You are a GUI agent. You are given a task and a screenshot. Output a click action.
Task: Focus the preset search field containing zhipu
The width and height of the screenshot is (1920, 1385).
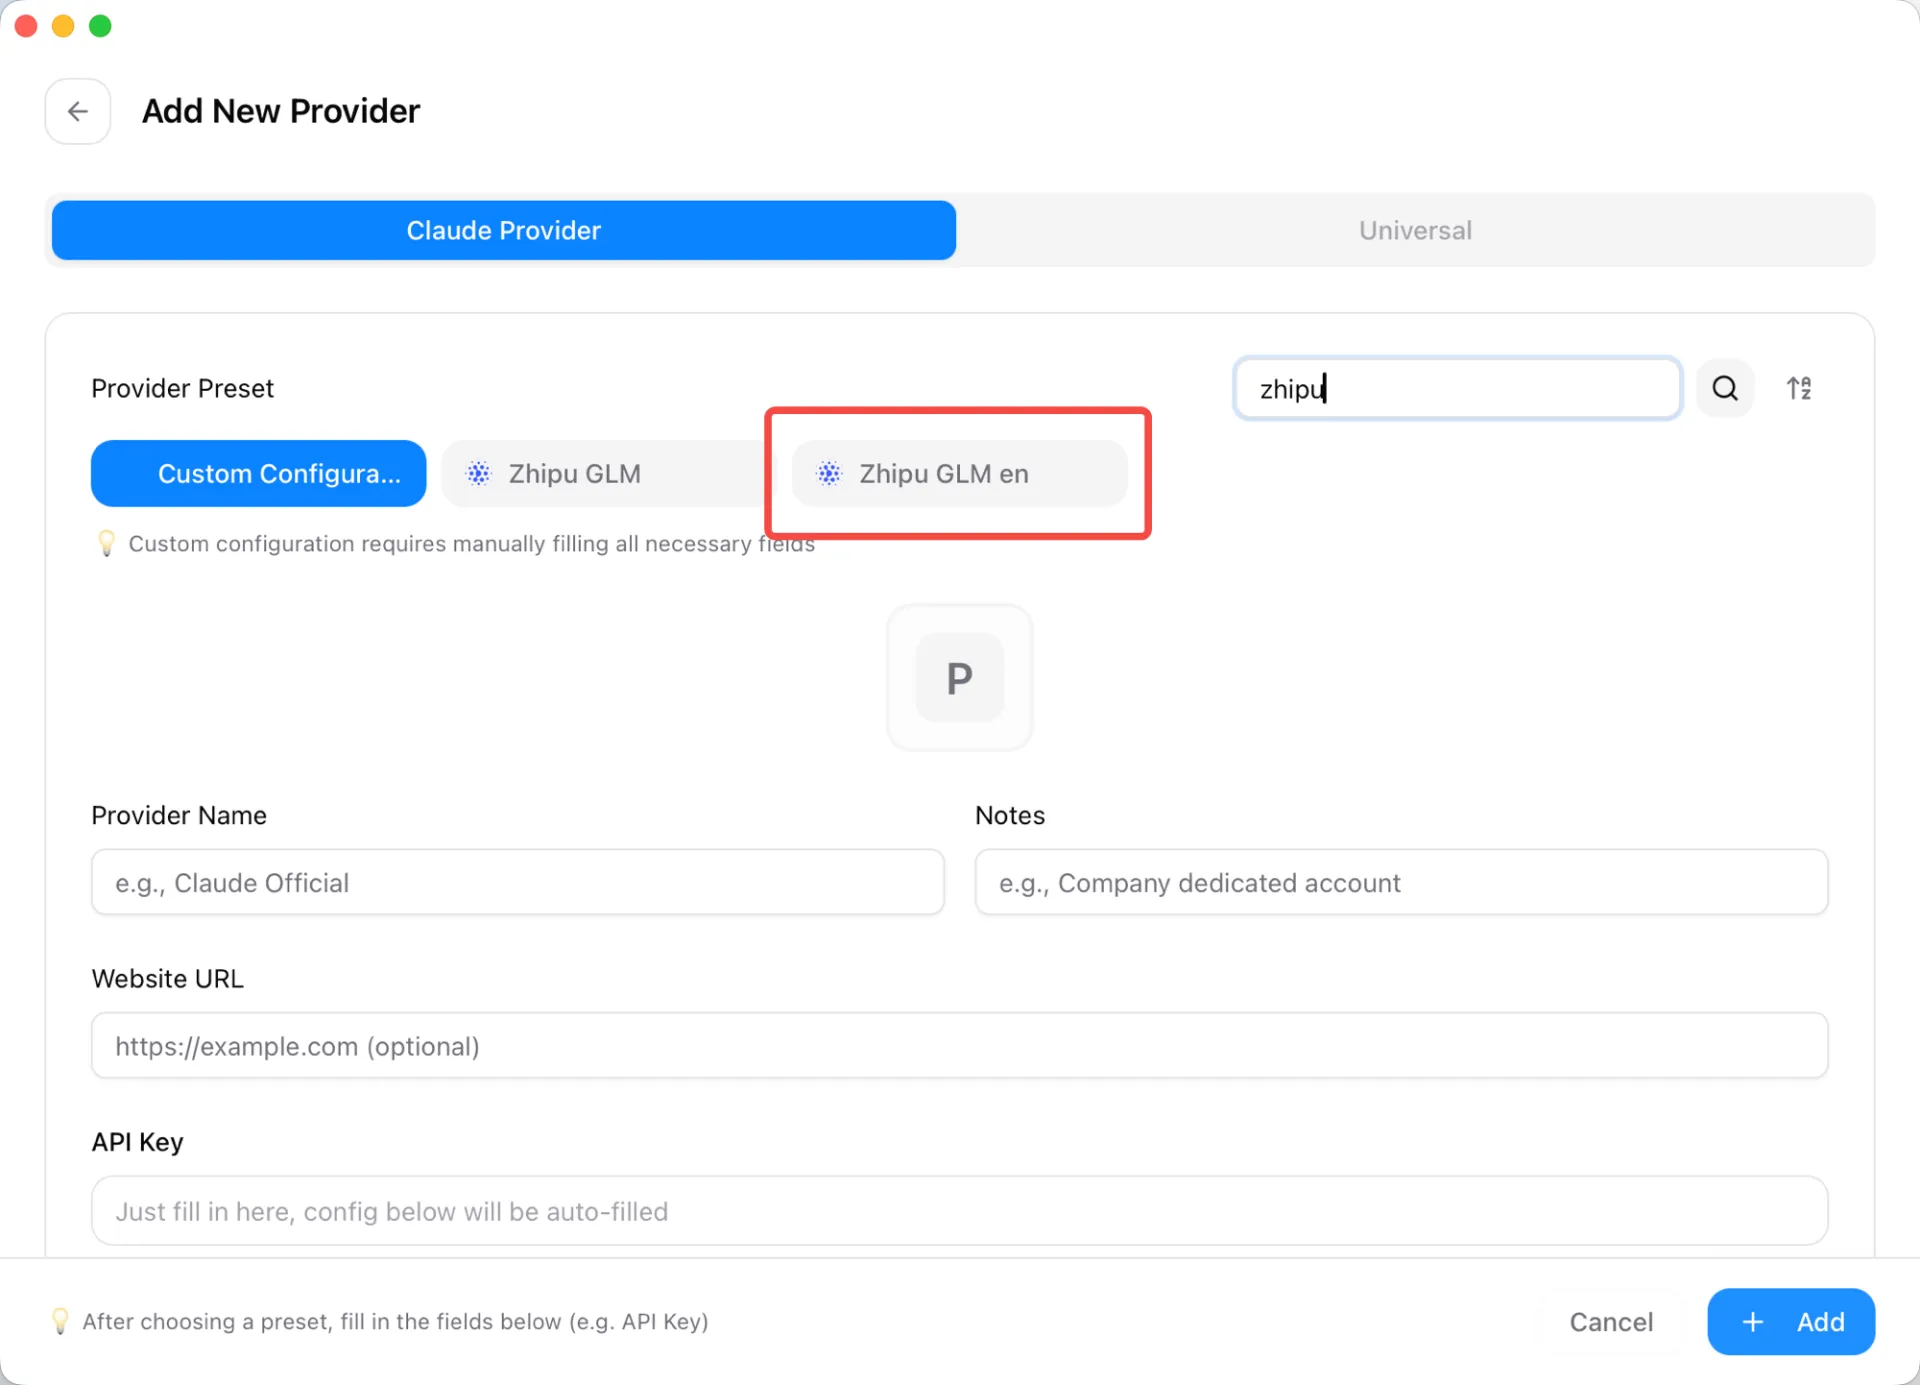1457,388
